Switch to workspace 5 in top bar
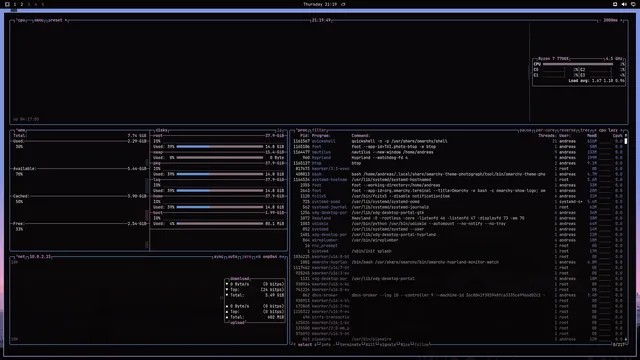This screenshot has height=360, width=640. (x=42, y=4)
